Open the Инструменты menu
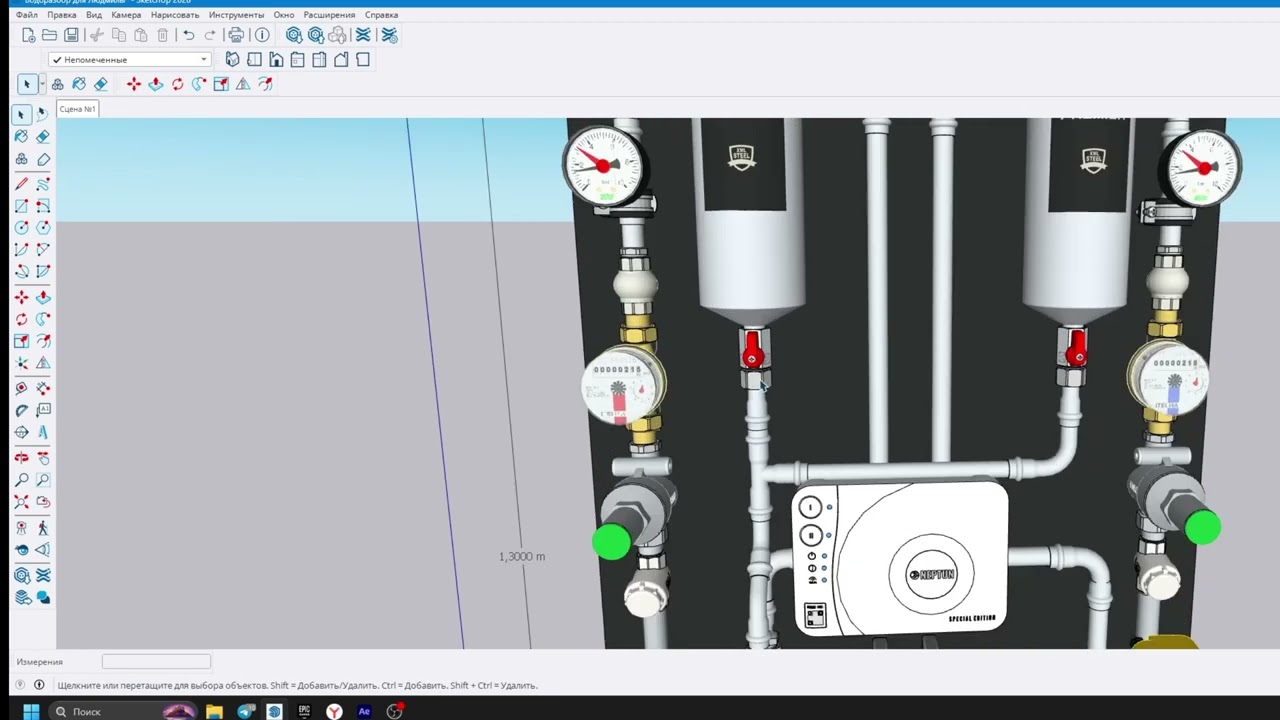Screen dimensions: 1280x720 pos(237,15)
